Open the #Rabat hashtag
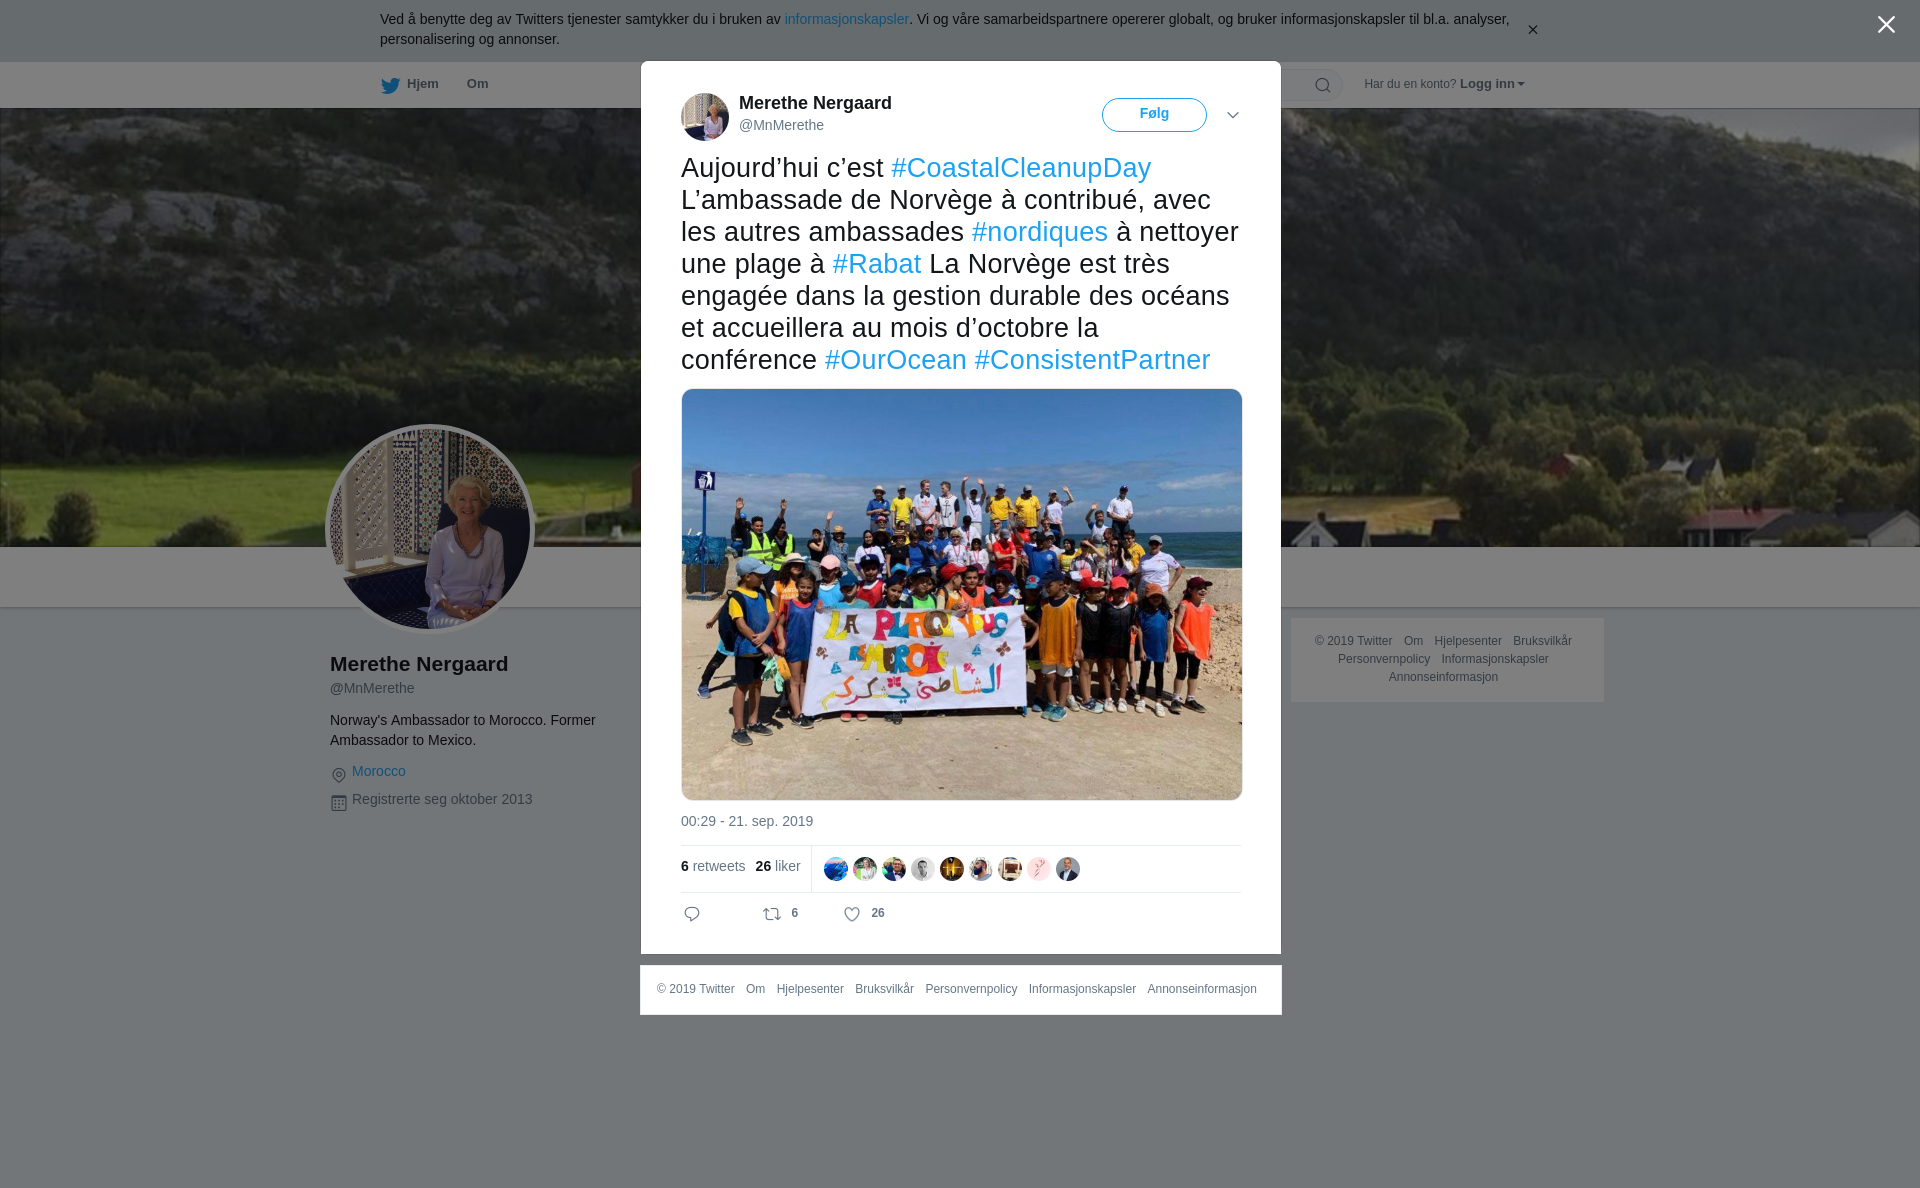This screenshot has height=1188, width=1920. click(877, 264)
